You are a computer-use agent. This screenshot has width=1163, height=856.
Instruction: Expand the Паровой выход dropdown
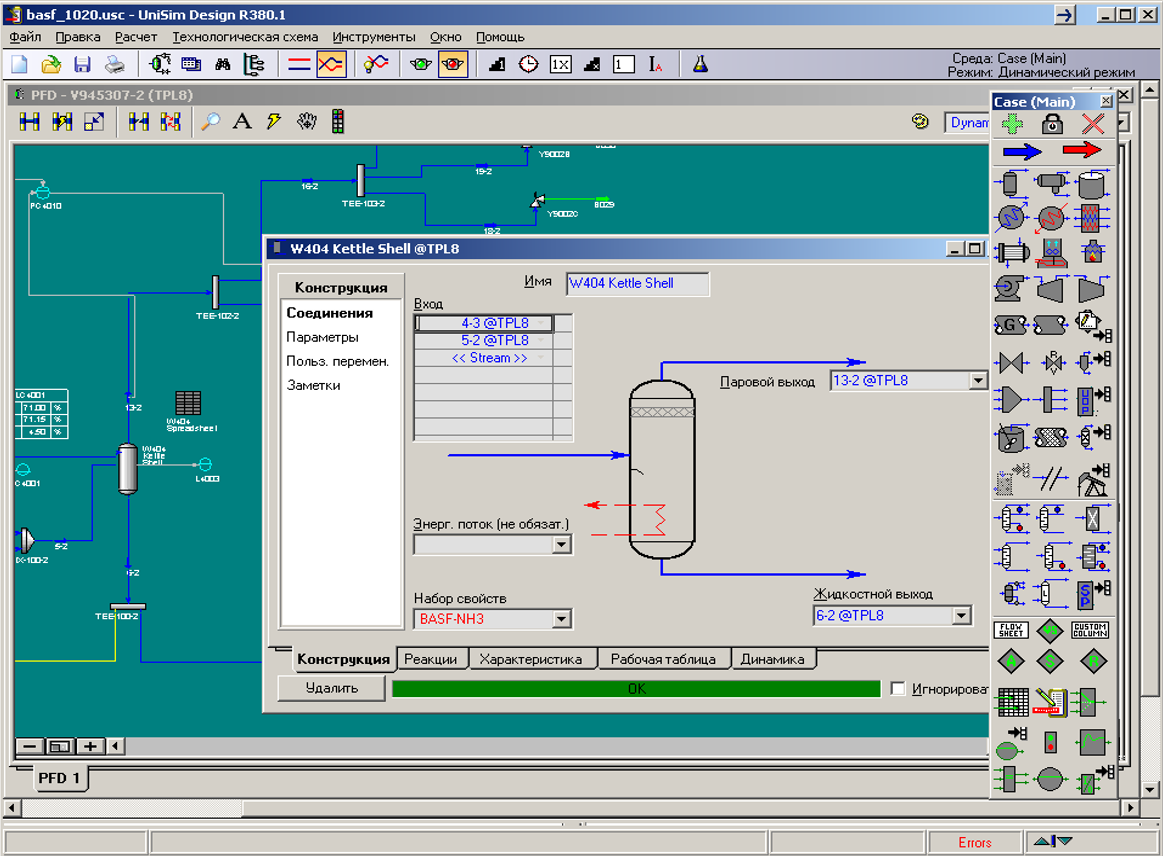click(978, 381)
